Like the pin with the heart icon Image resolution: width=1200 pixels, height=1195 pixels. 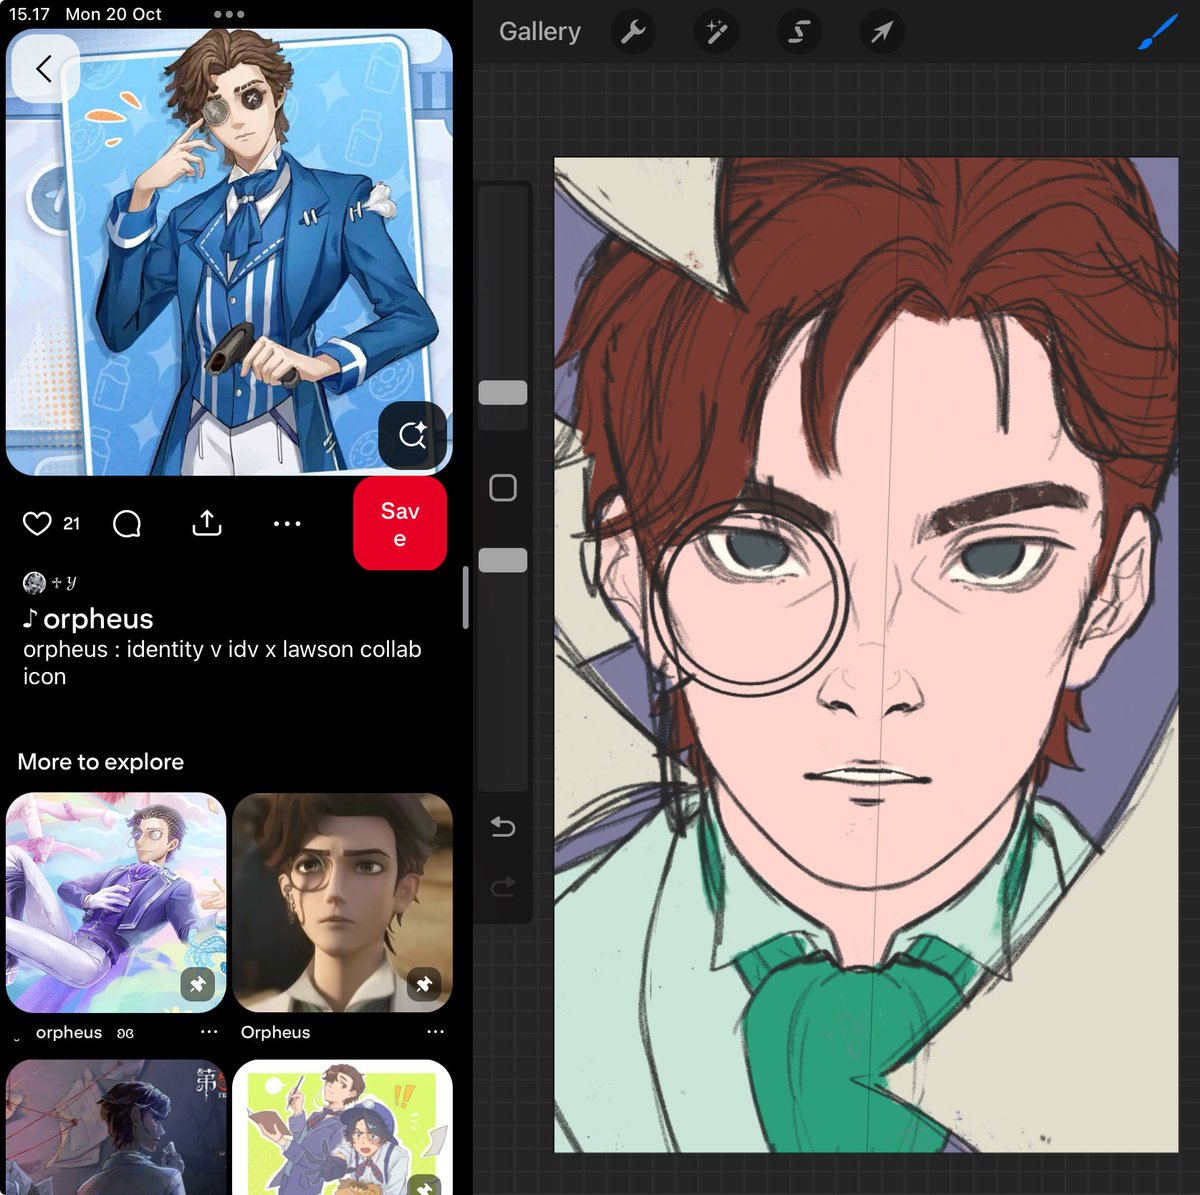(x=37, y=523)
